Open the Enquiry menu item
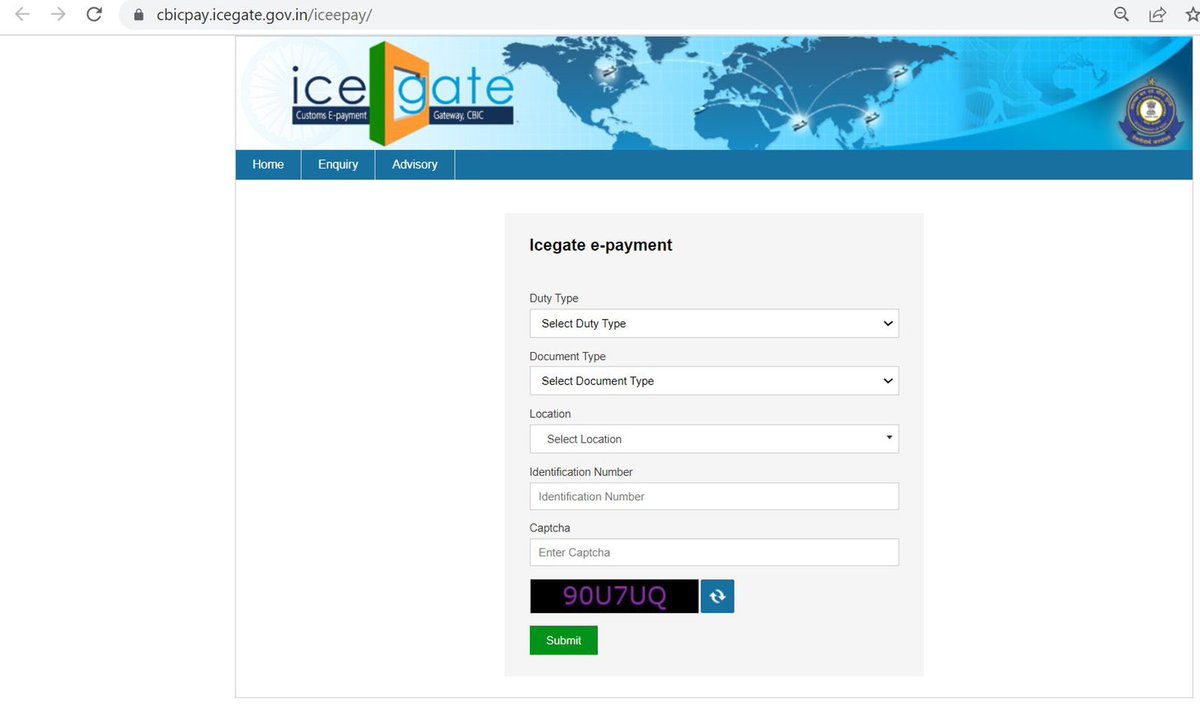 tap(338, 165)
